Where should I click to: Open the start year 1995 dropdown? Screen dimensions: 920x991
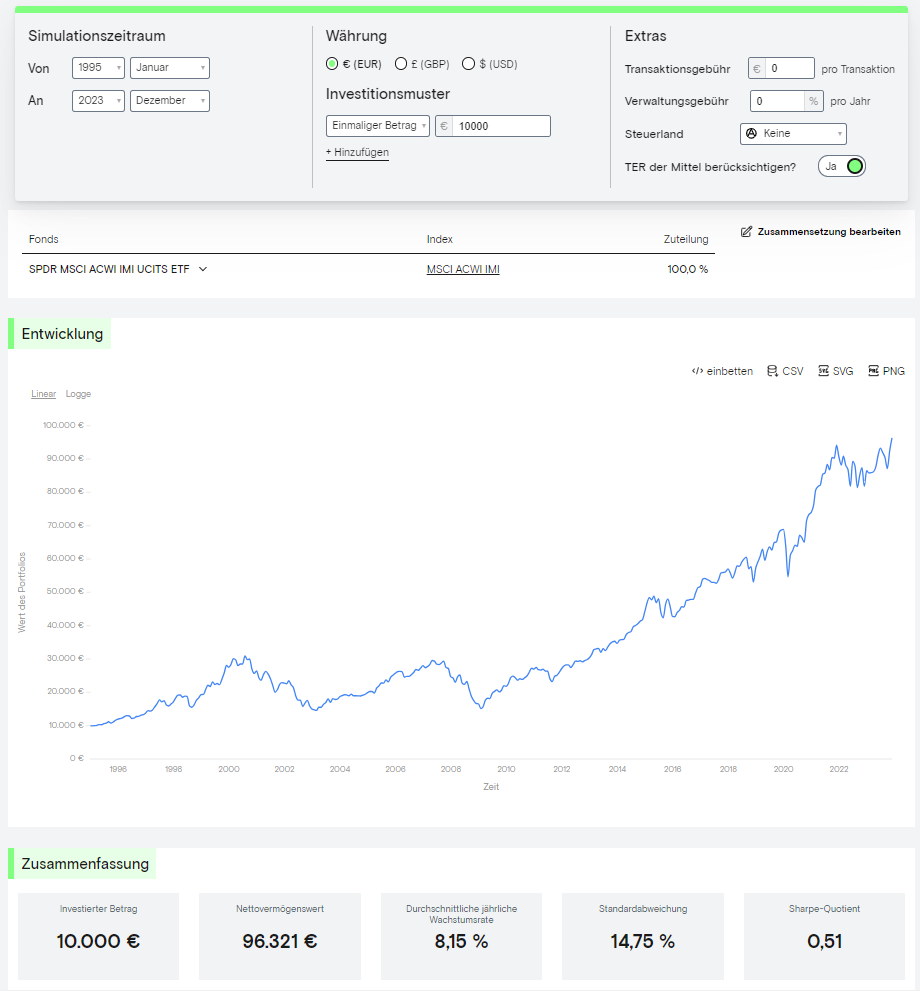[98, 68]
